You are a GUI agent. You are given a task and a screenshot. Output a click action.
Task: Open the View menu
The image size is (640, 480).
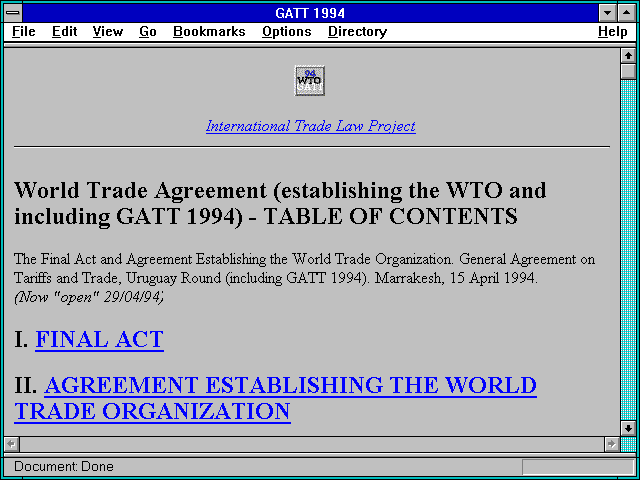pyautogui.click(x=108, y=32)
